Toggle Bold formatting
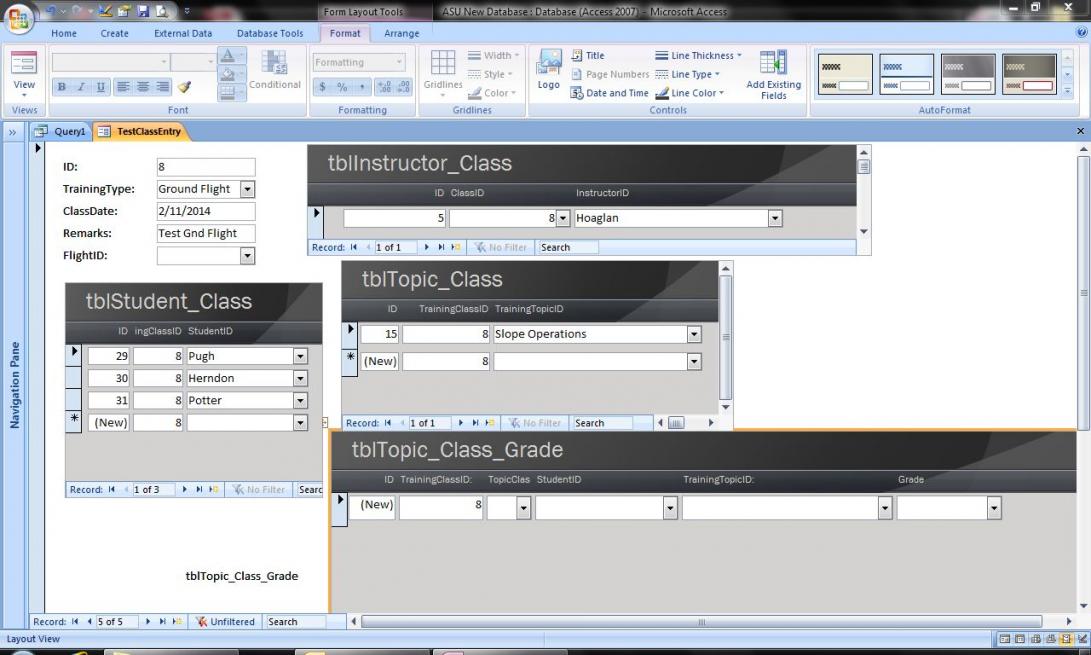Viewport: 1091px width, 655px height. [x=61, y=87]
